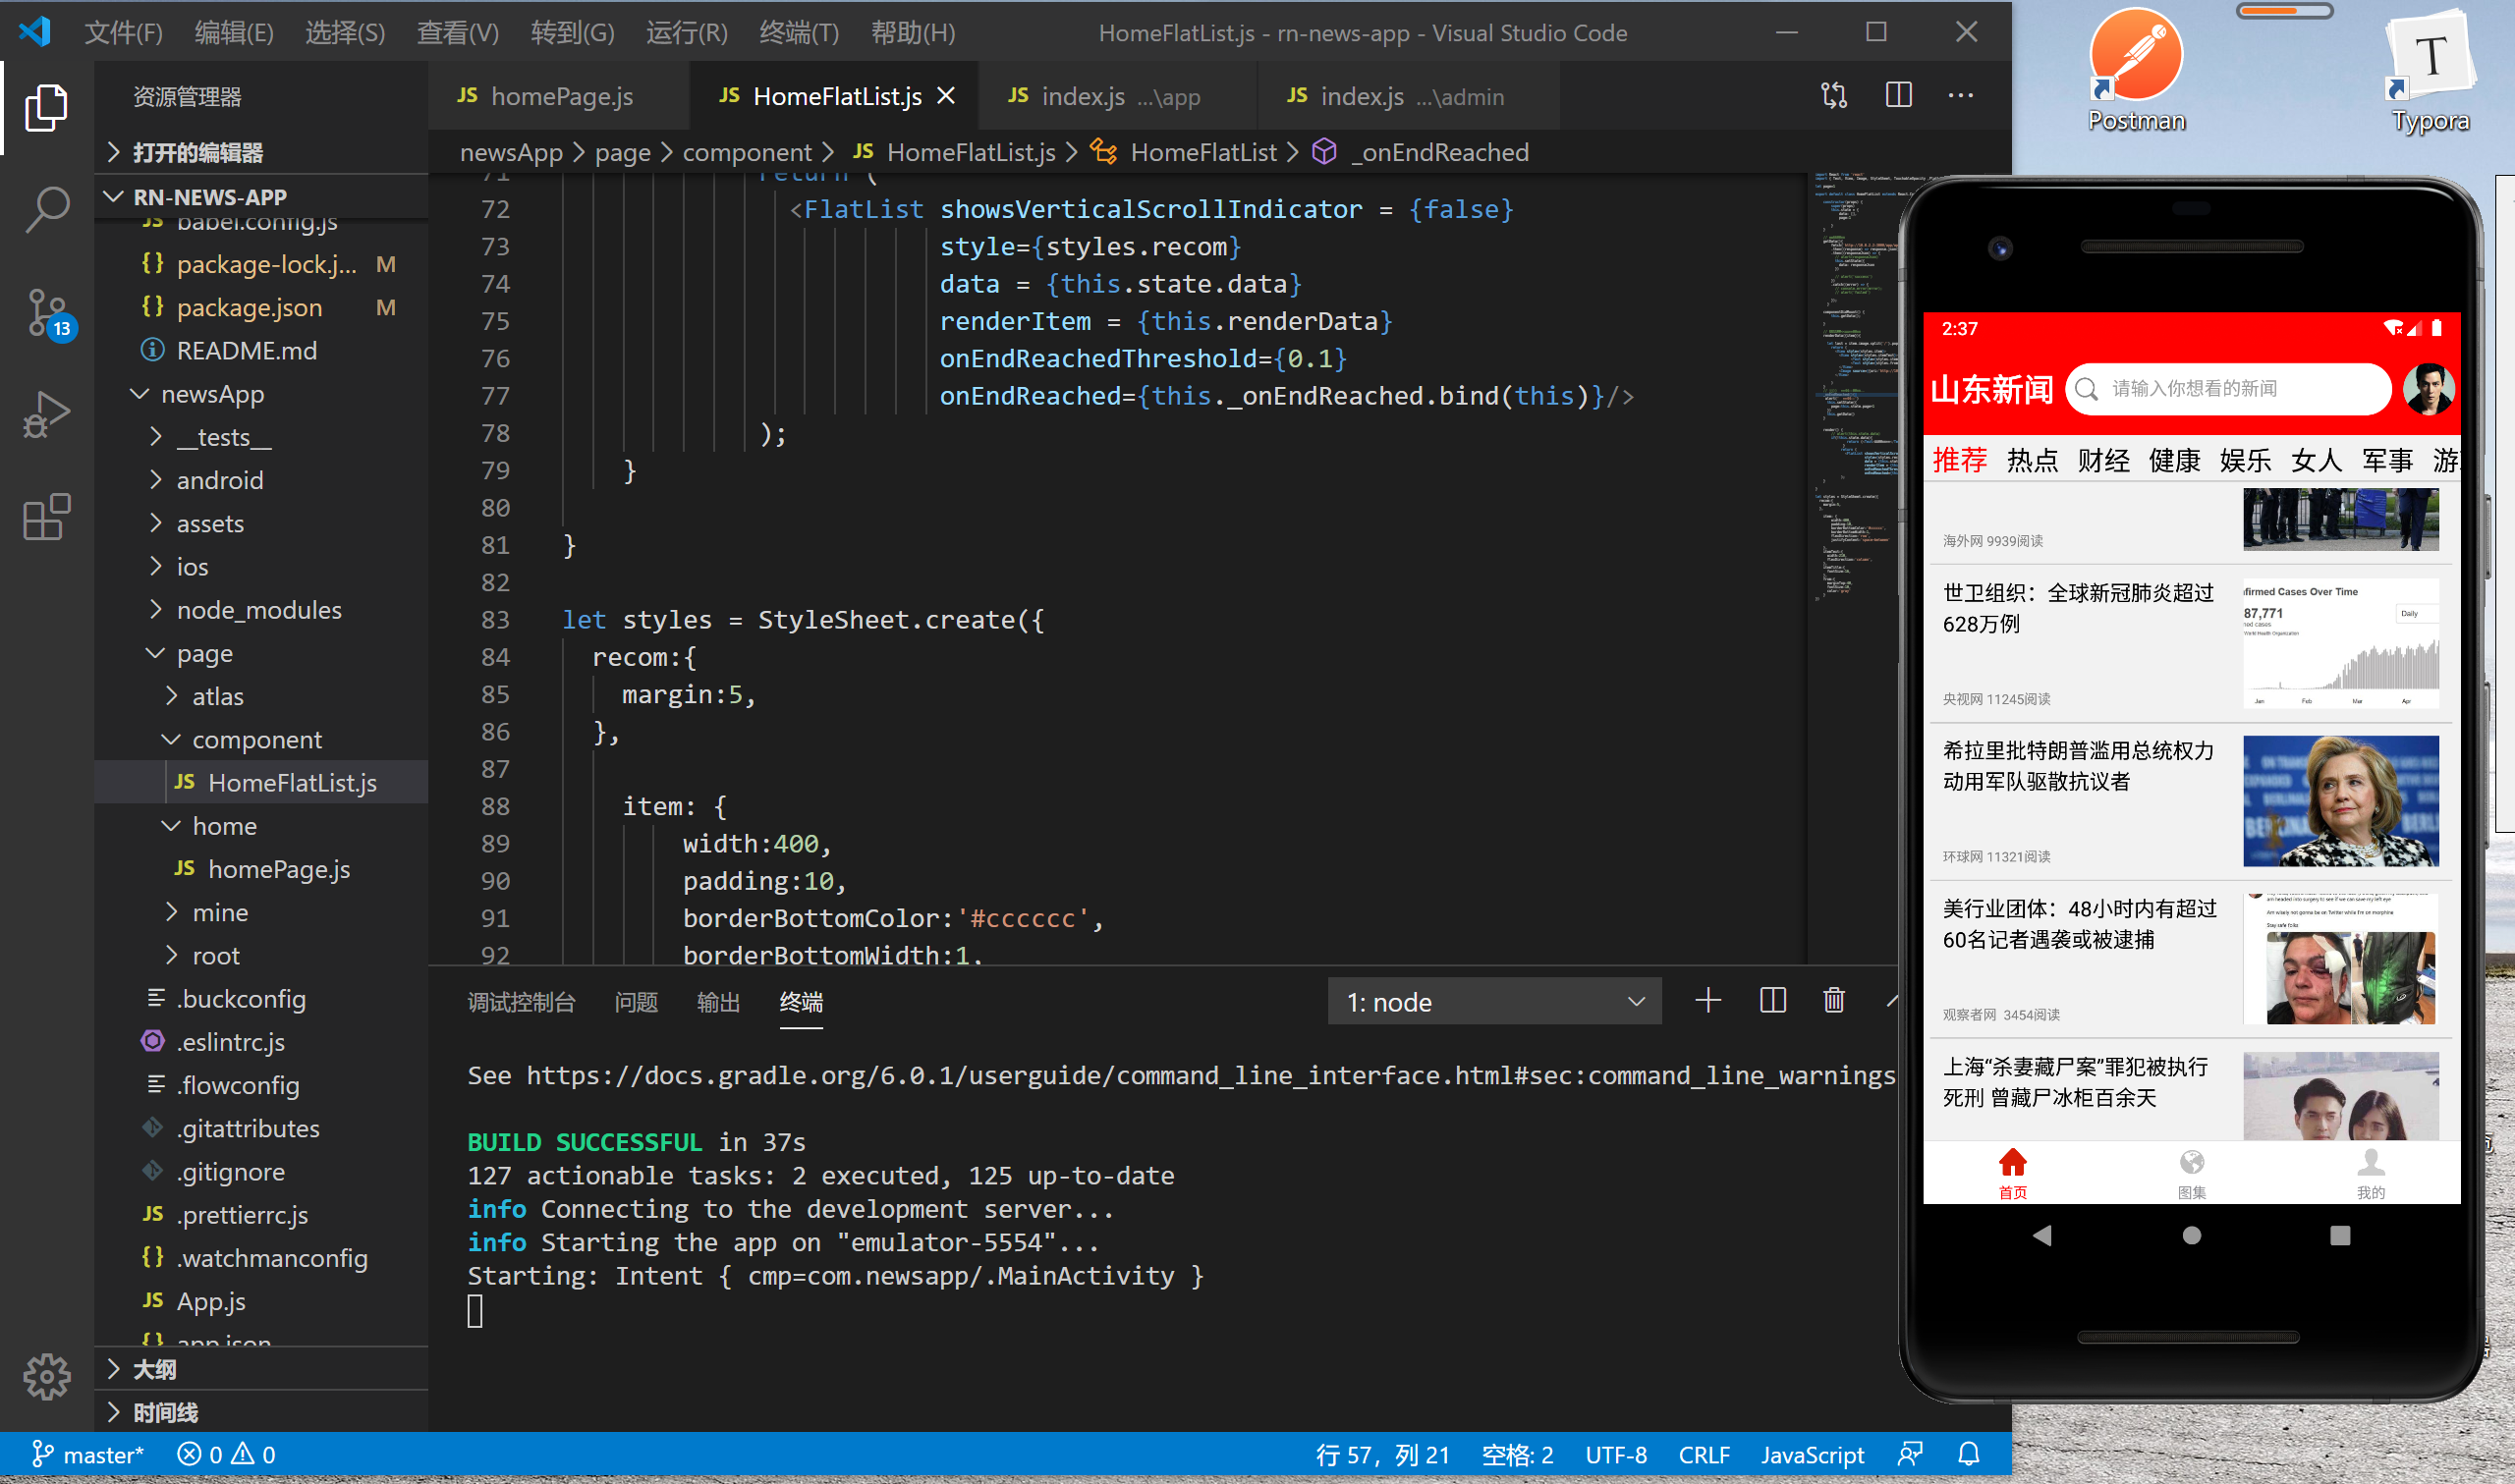The image size is (2515, 1484).
Task: Open notifications bell in status bar
Action: (x=1968, y=1455)
